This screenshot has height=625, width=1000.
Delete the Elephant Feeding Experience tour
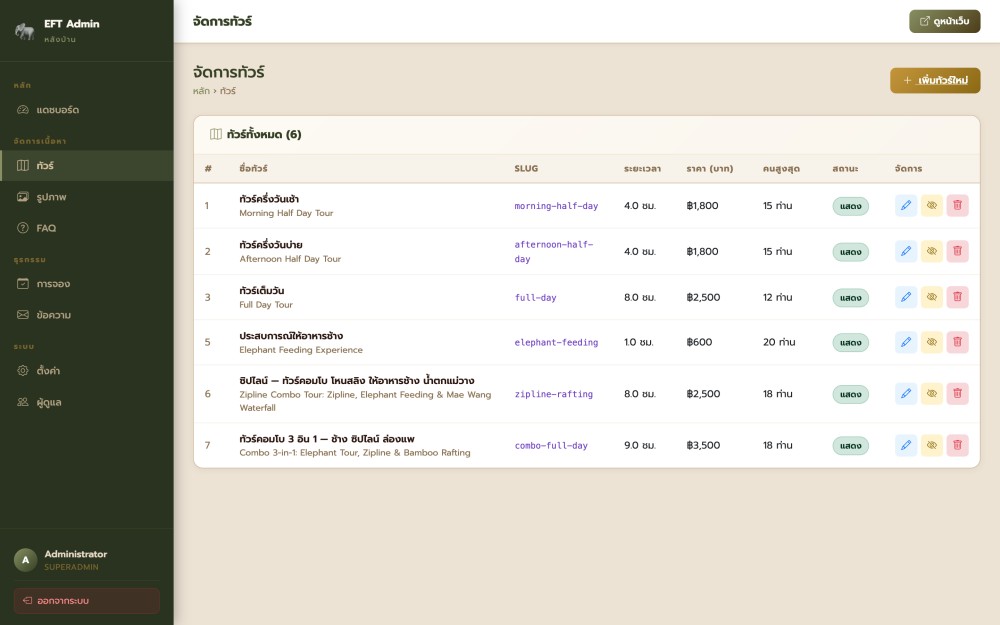coord(957,342)
